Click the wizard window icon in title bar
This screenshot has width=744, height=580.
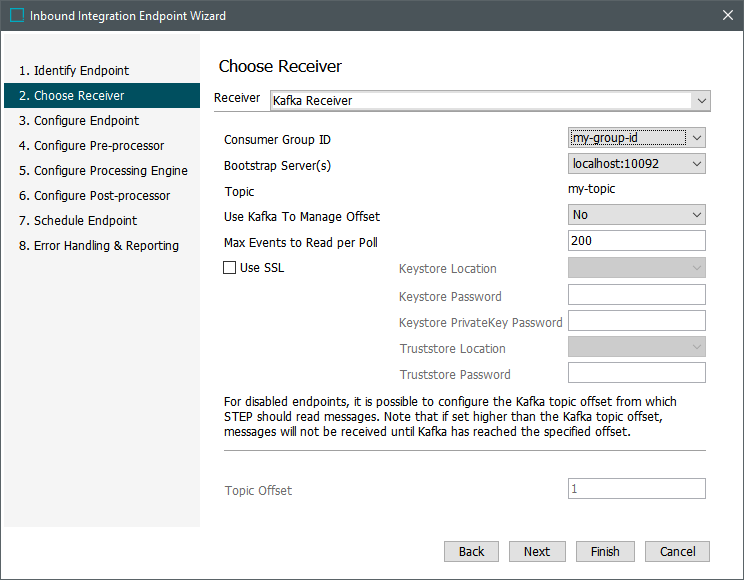pyautogui.click(x=16, y=16)
